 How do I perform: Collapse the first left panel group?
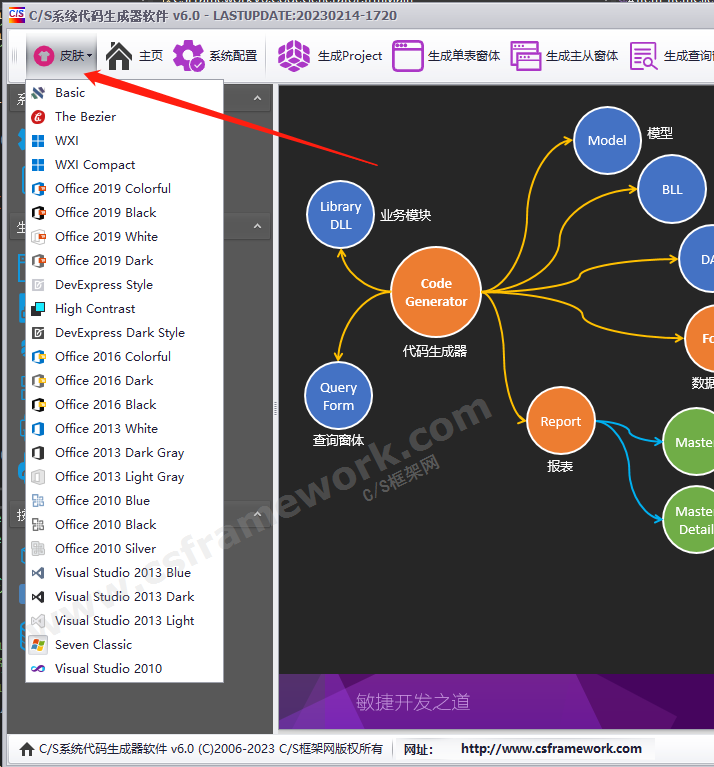(x=257, y=98)
